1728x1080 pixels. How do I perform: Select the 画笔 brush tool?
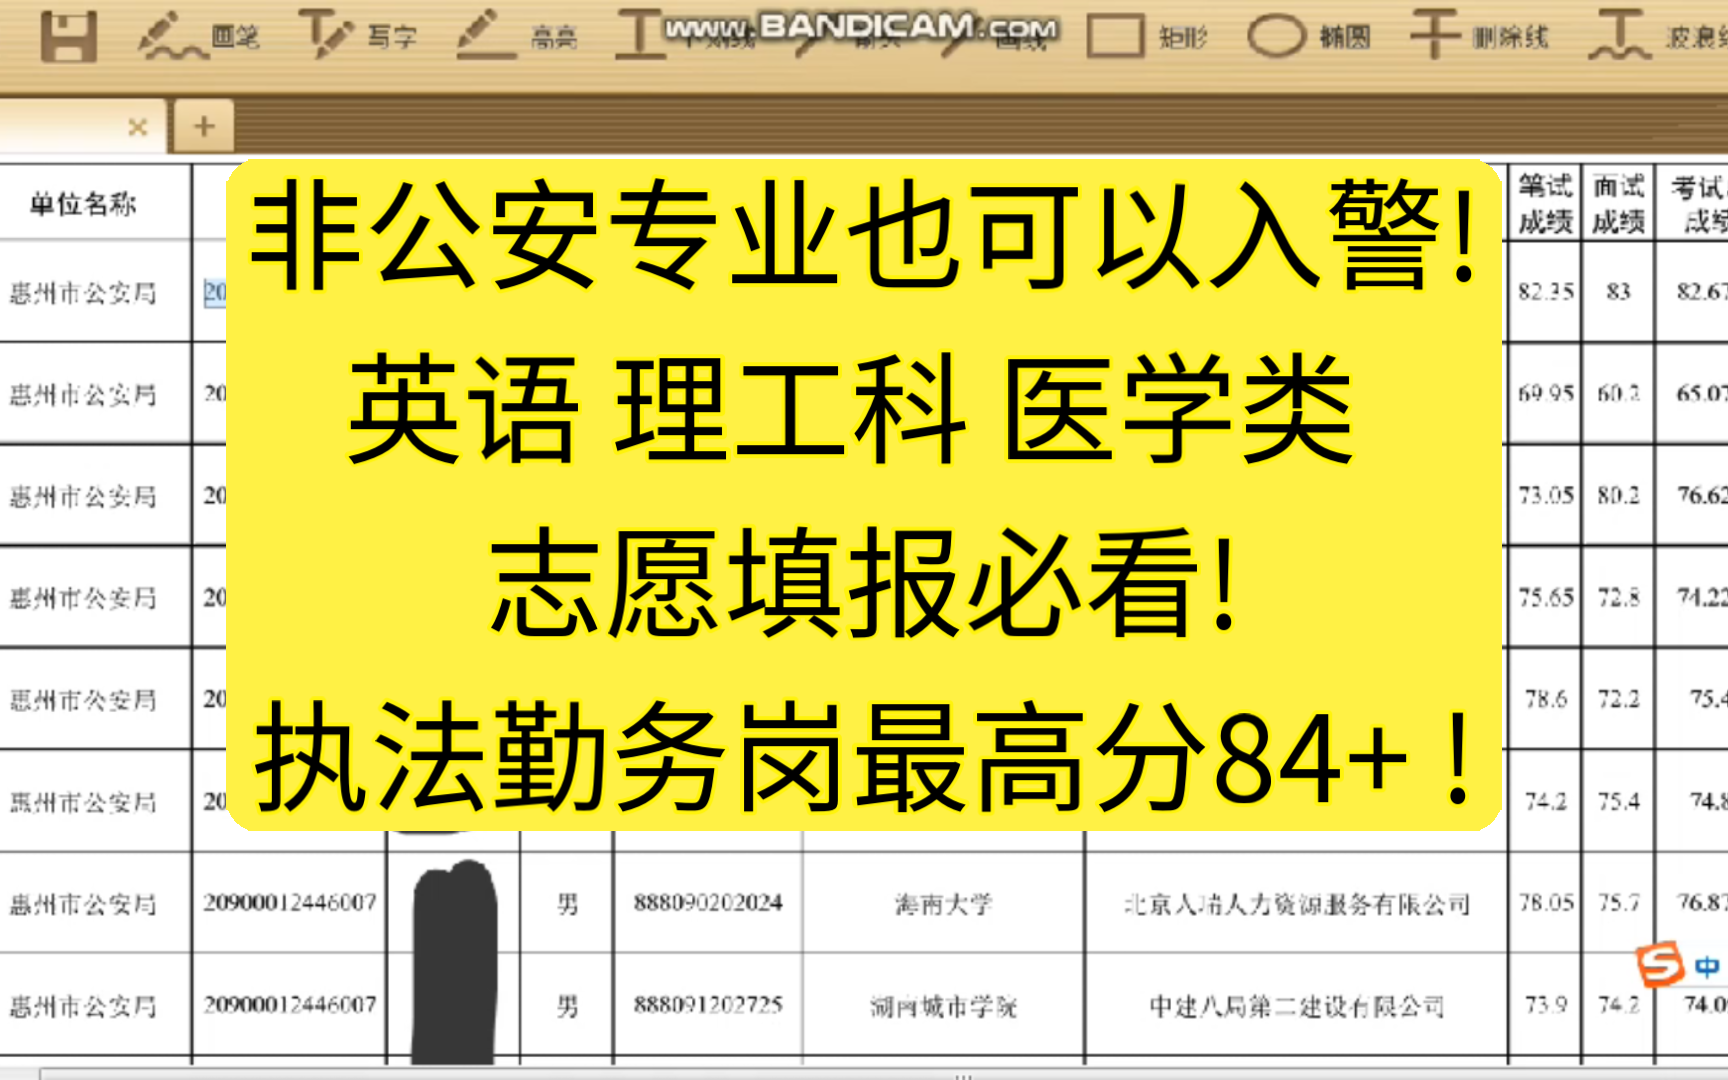tap(198, 37)
